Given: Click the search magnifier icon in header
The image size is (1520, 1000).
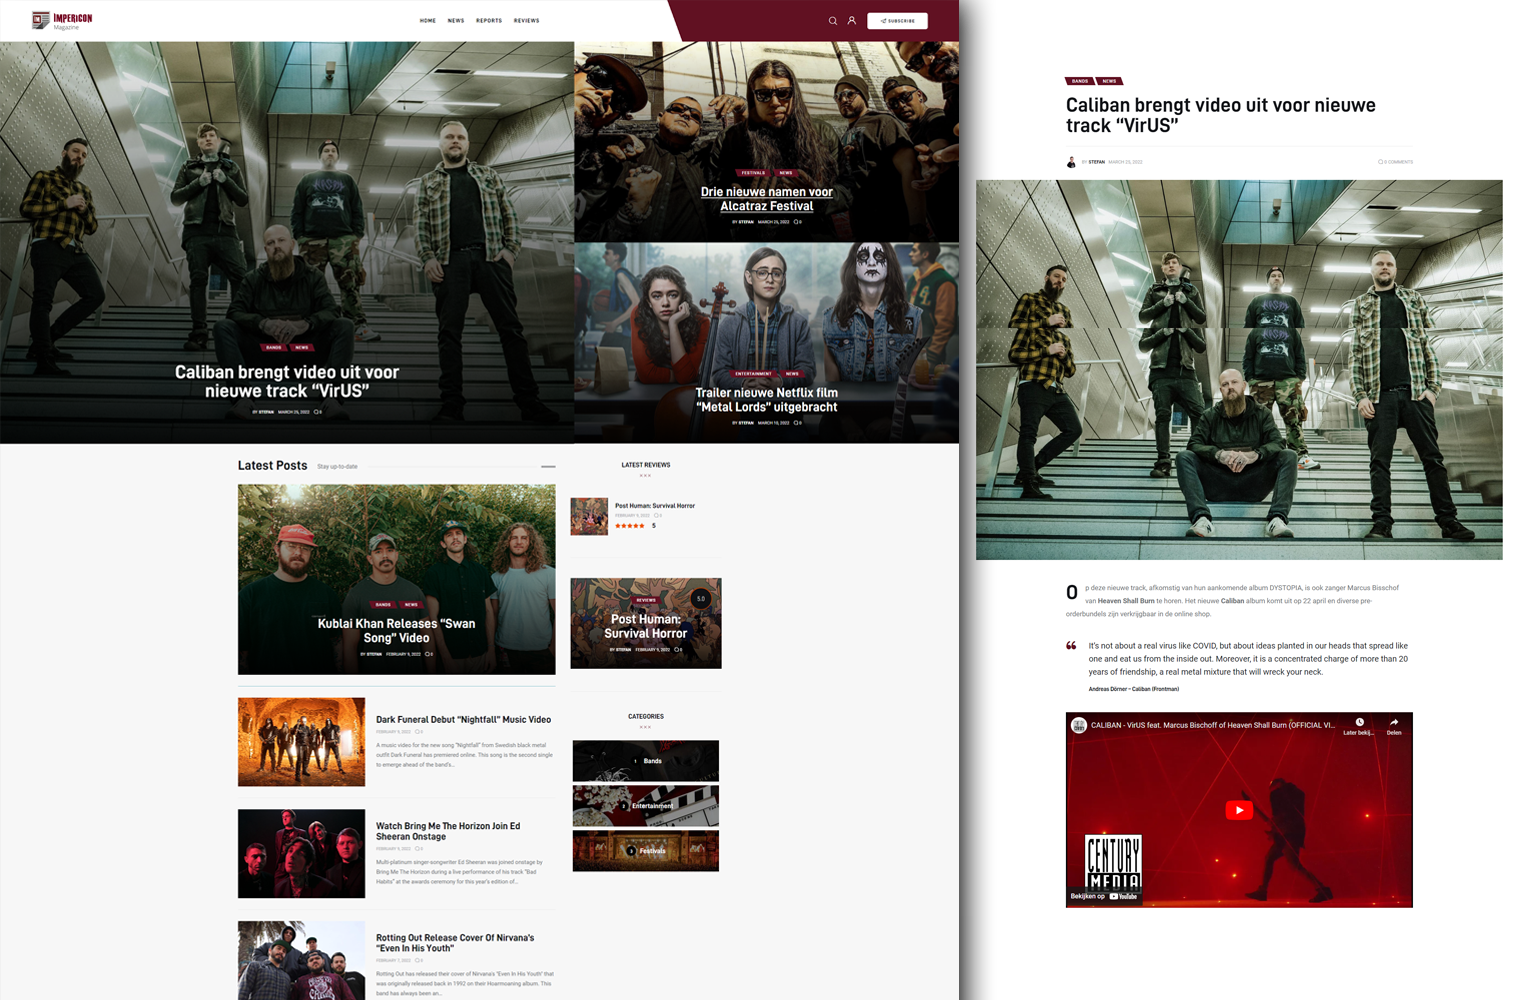Looking at the screenshot, I should [x=832, y=21].
